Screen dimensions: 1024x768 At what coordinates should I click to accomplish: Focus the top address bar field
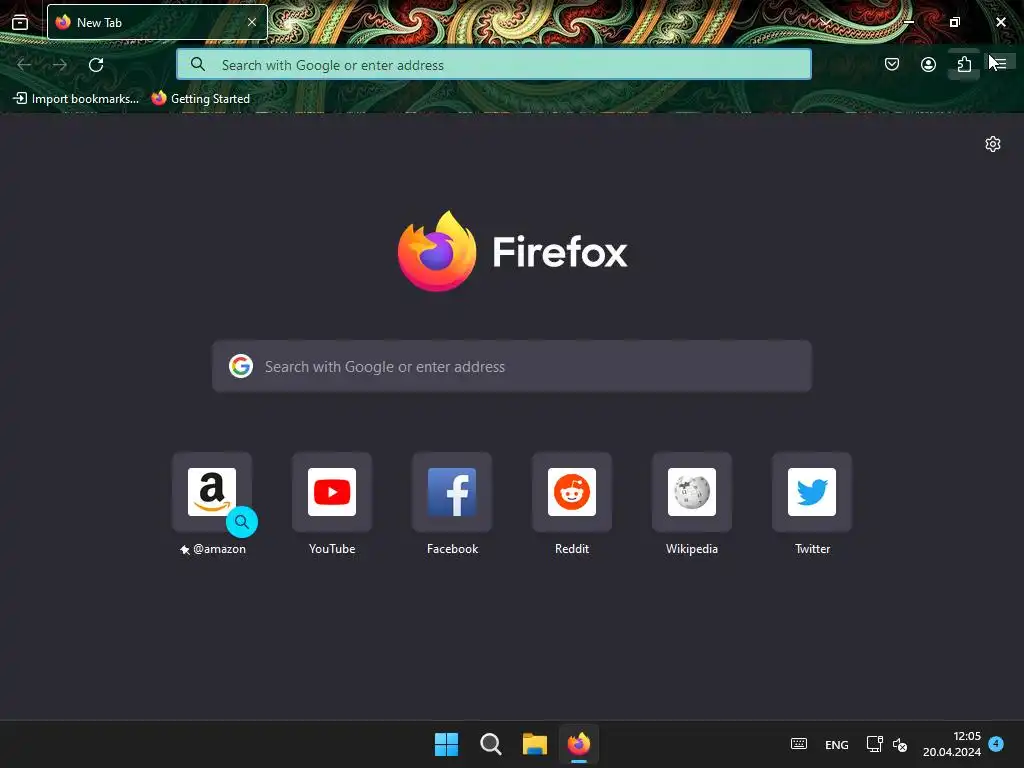(x=494, y=65)
